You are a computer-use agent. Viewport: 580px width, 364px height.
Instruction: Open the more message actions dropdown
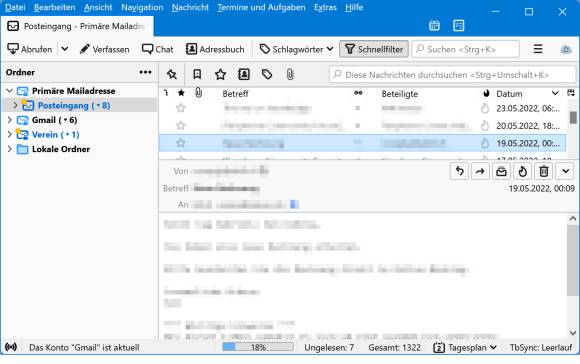pos(565,171)
